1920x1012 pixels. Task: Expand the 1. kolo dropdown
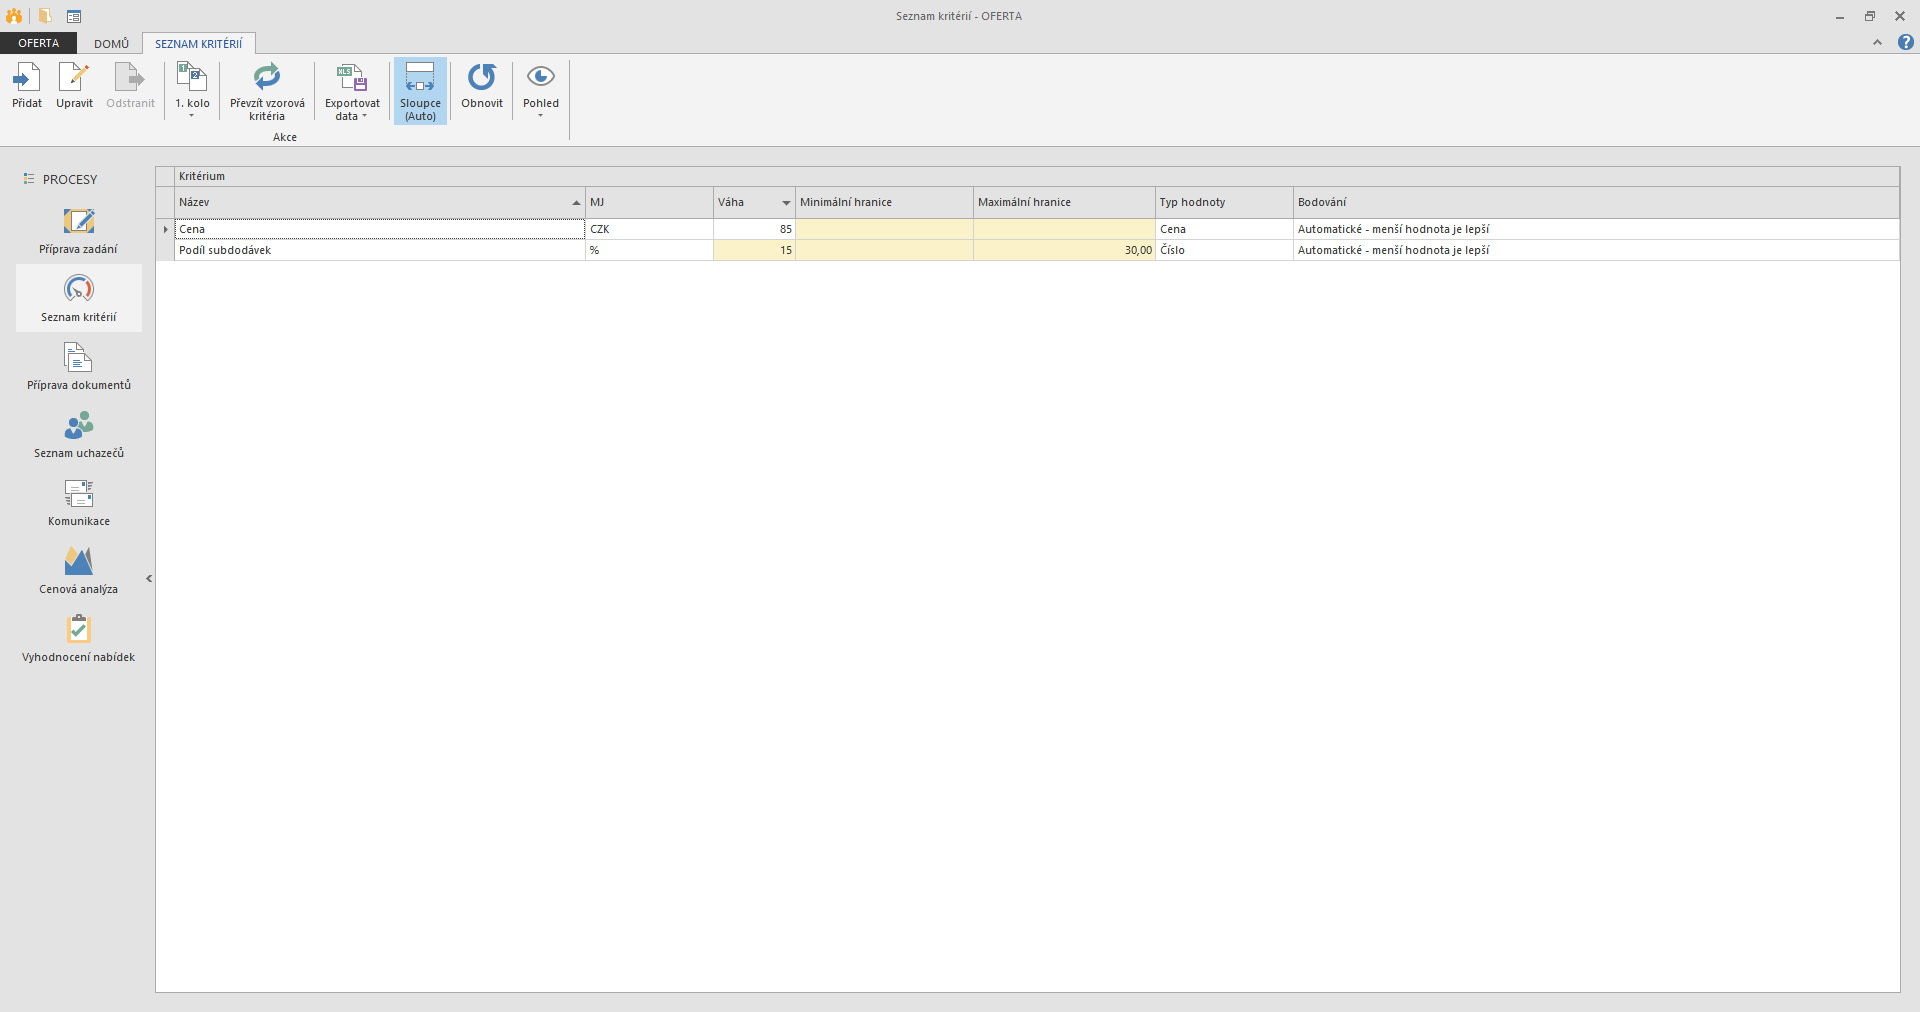[x=192, y=109]
